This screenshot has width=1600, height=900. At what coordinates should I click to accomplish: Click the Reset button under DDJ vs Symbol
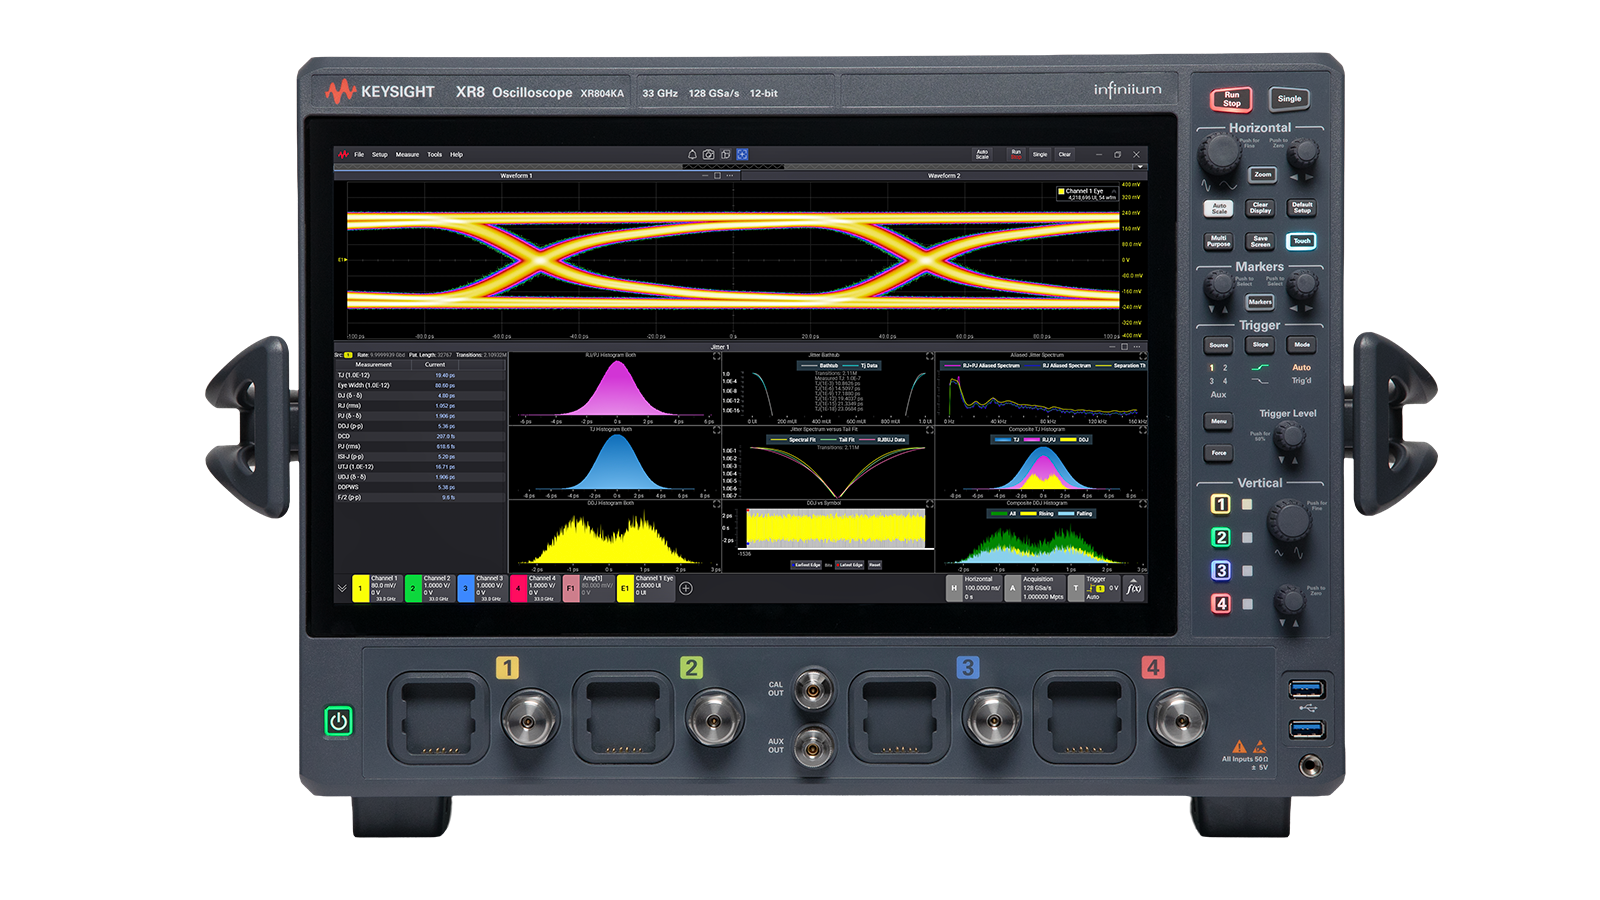[x=875, y=565]
